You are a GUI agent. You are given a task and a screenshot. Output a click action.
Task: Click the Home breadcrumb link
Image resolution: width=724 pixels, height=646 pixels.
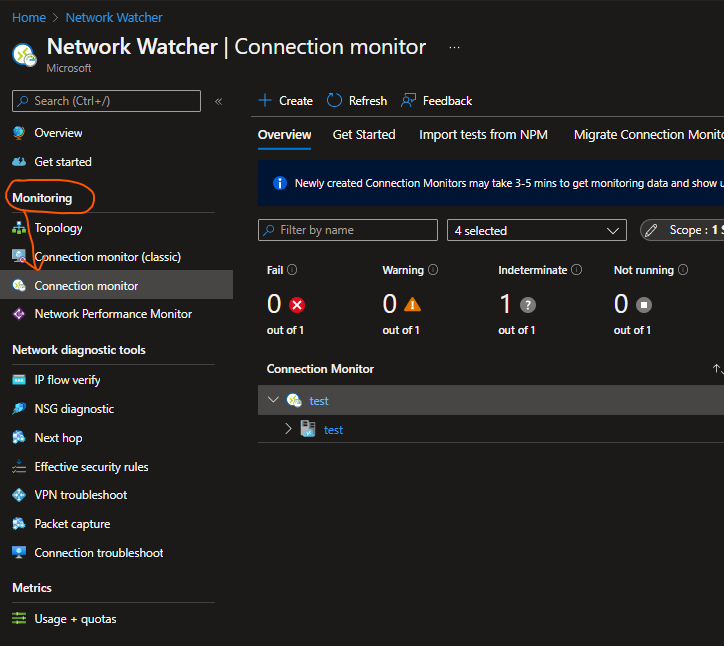click(29, 18)
